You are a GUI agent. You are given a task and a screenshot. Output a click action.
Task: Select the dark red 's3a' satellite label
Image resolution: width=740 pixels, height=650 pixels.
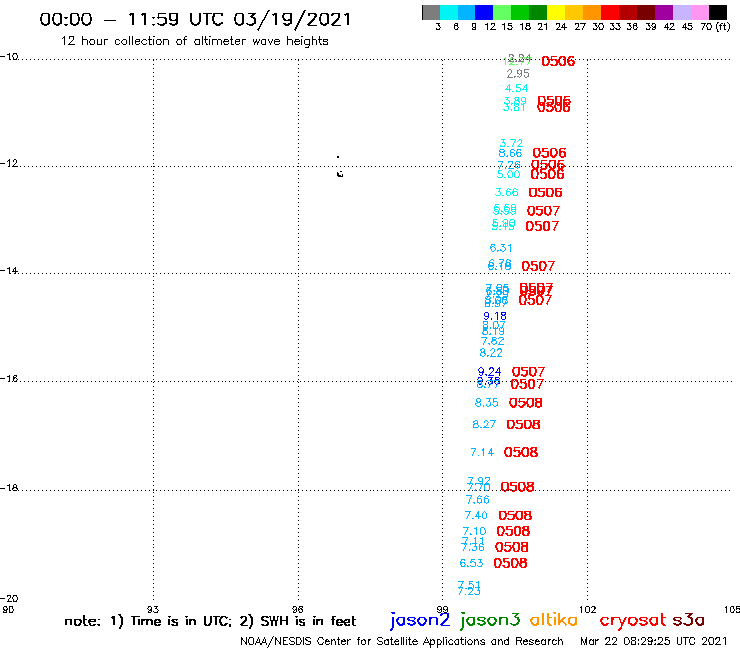(688, 619)
